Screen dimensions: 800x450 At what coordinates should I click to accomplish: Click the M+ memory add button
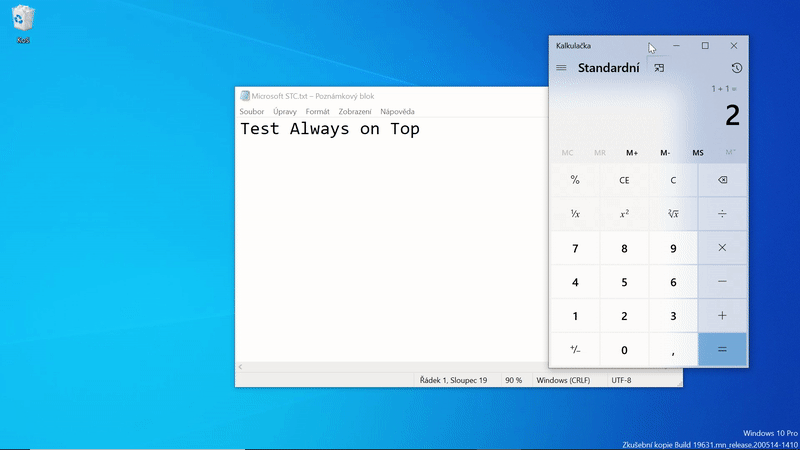click(x=632, y=153)
